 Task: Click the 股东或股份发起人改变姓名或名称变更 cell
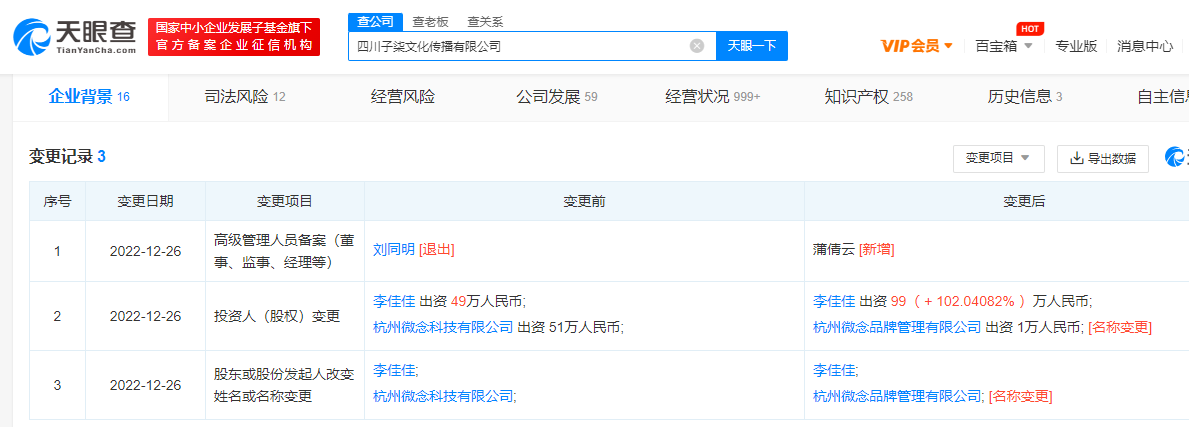coord(284,384)
